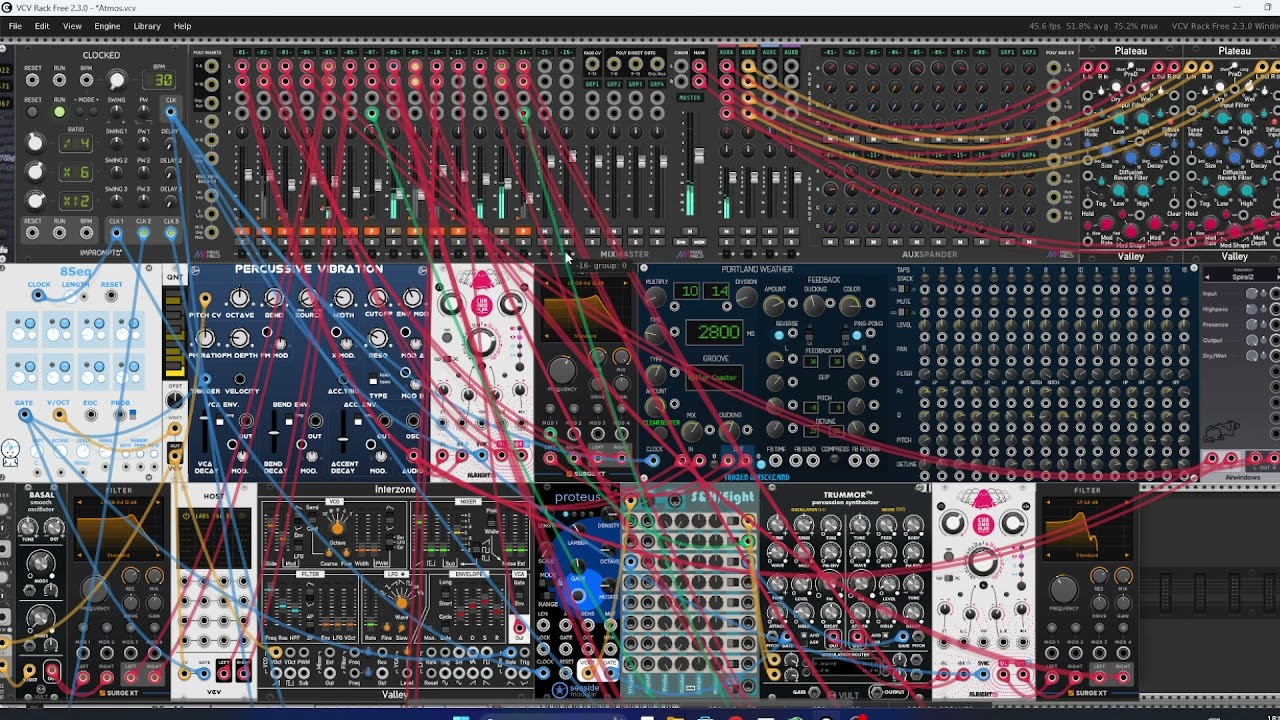Viewport: 1280px width, 720px height.
Task: Toggle Portland Weather PING-PONG button
Action: coord(857,335)
